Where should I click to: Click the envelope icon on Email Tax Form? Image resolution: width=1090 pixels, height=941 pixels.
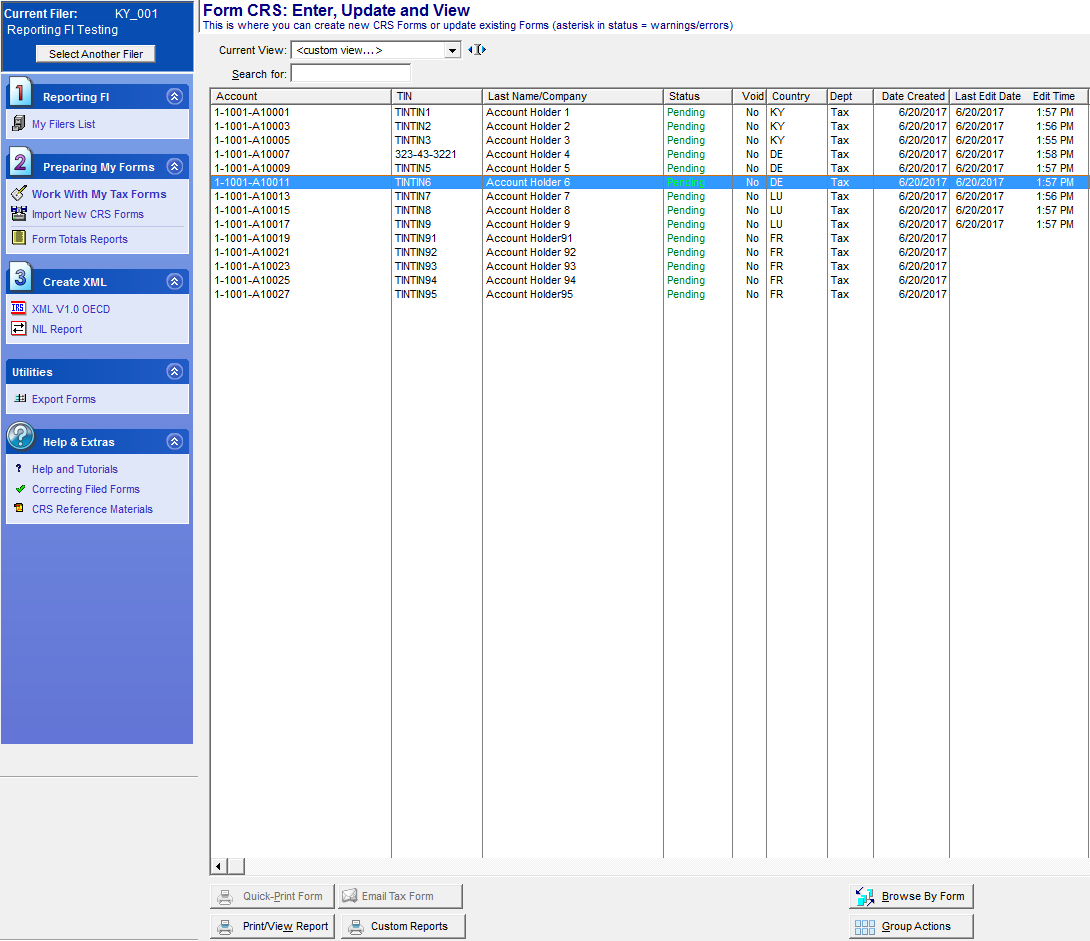(x=347, y=895)
